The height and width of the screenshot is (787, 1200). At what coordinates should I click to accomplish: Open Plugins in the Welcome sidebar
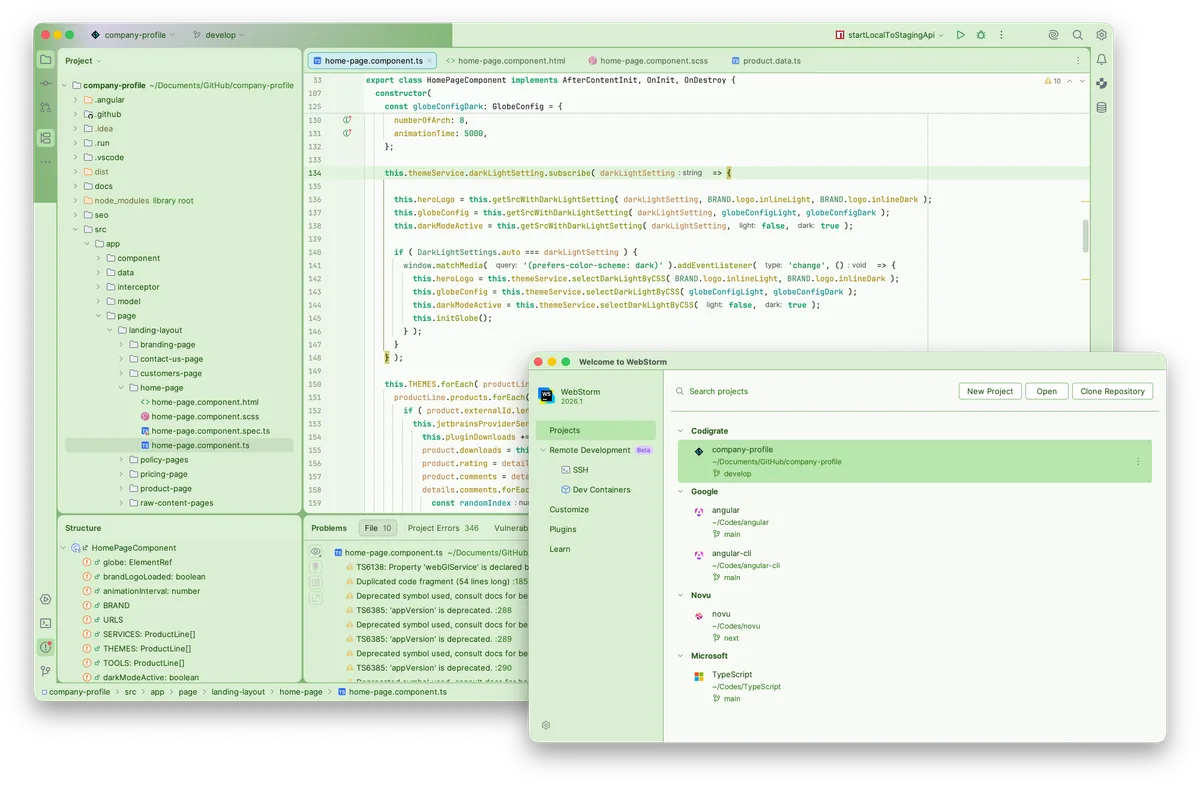pos(563,529)
